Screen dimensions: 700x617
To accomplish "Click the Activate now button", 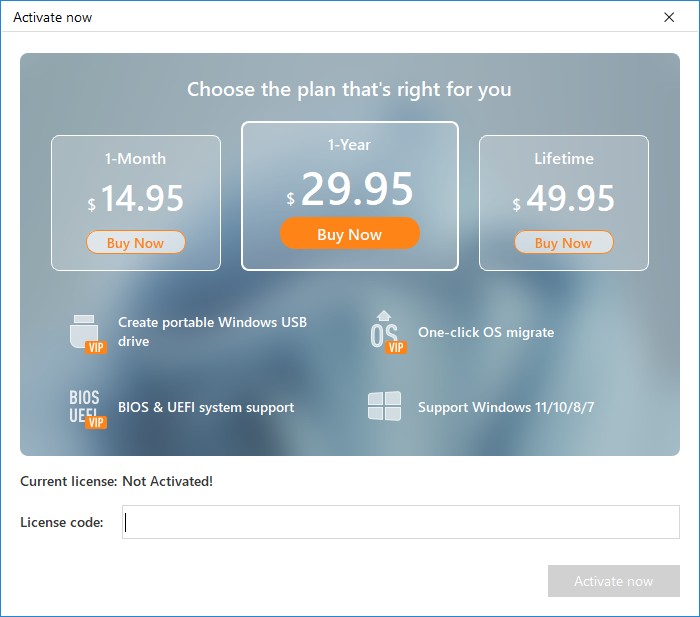I will tap(614, 581).
